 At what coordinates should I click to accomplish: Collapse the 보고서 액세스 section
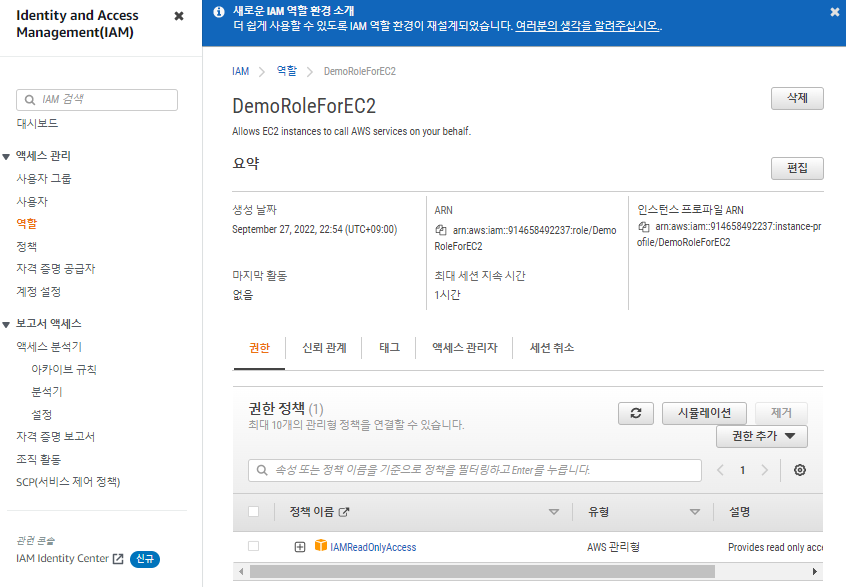pyautogui.click(x=6, y=325)
